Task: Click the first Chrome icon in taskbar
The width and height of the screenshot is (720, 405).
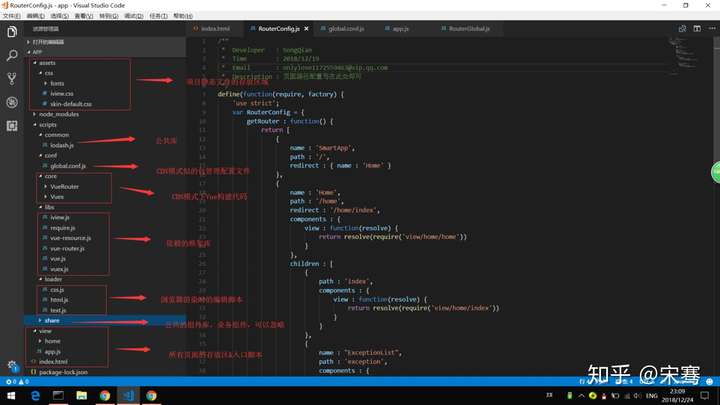Action: 105,395
